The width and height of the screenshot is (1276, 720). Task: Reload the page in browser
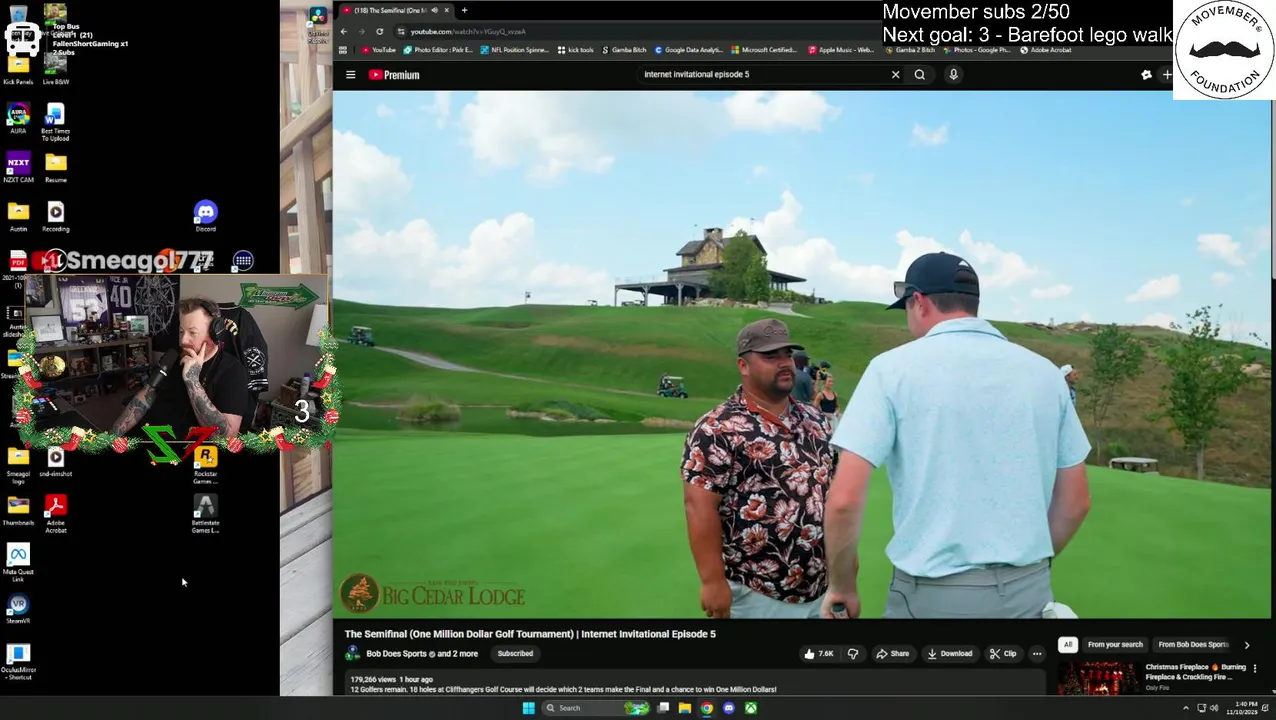click(x=379, y=31)
